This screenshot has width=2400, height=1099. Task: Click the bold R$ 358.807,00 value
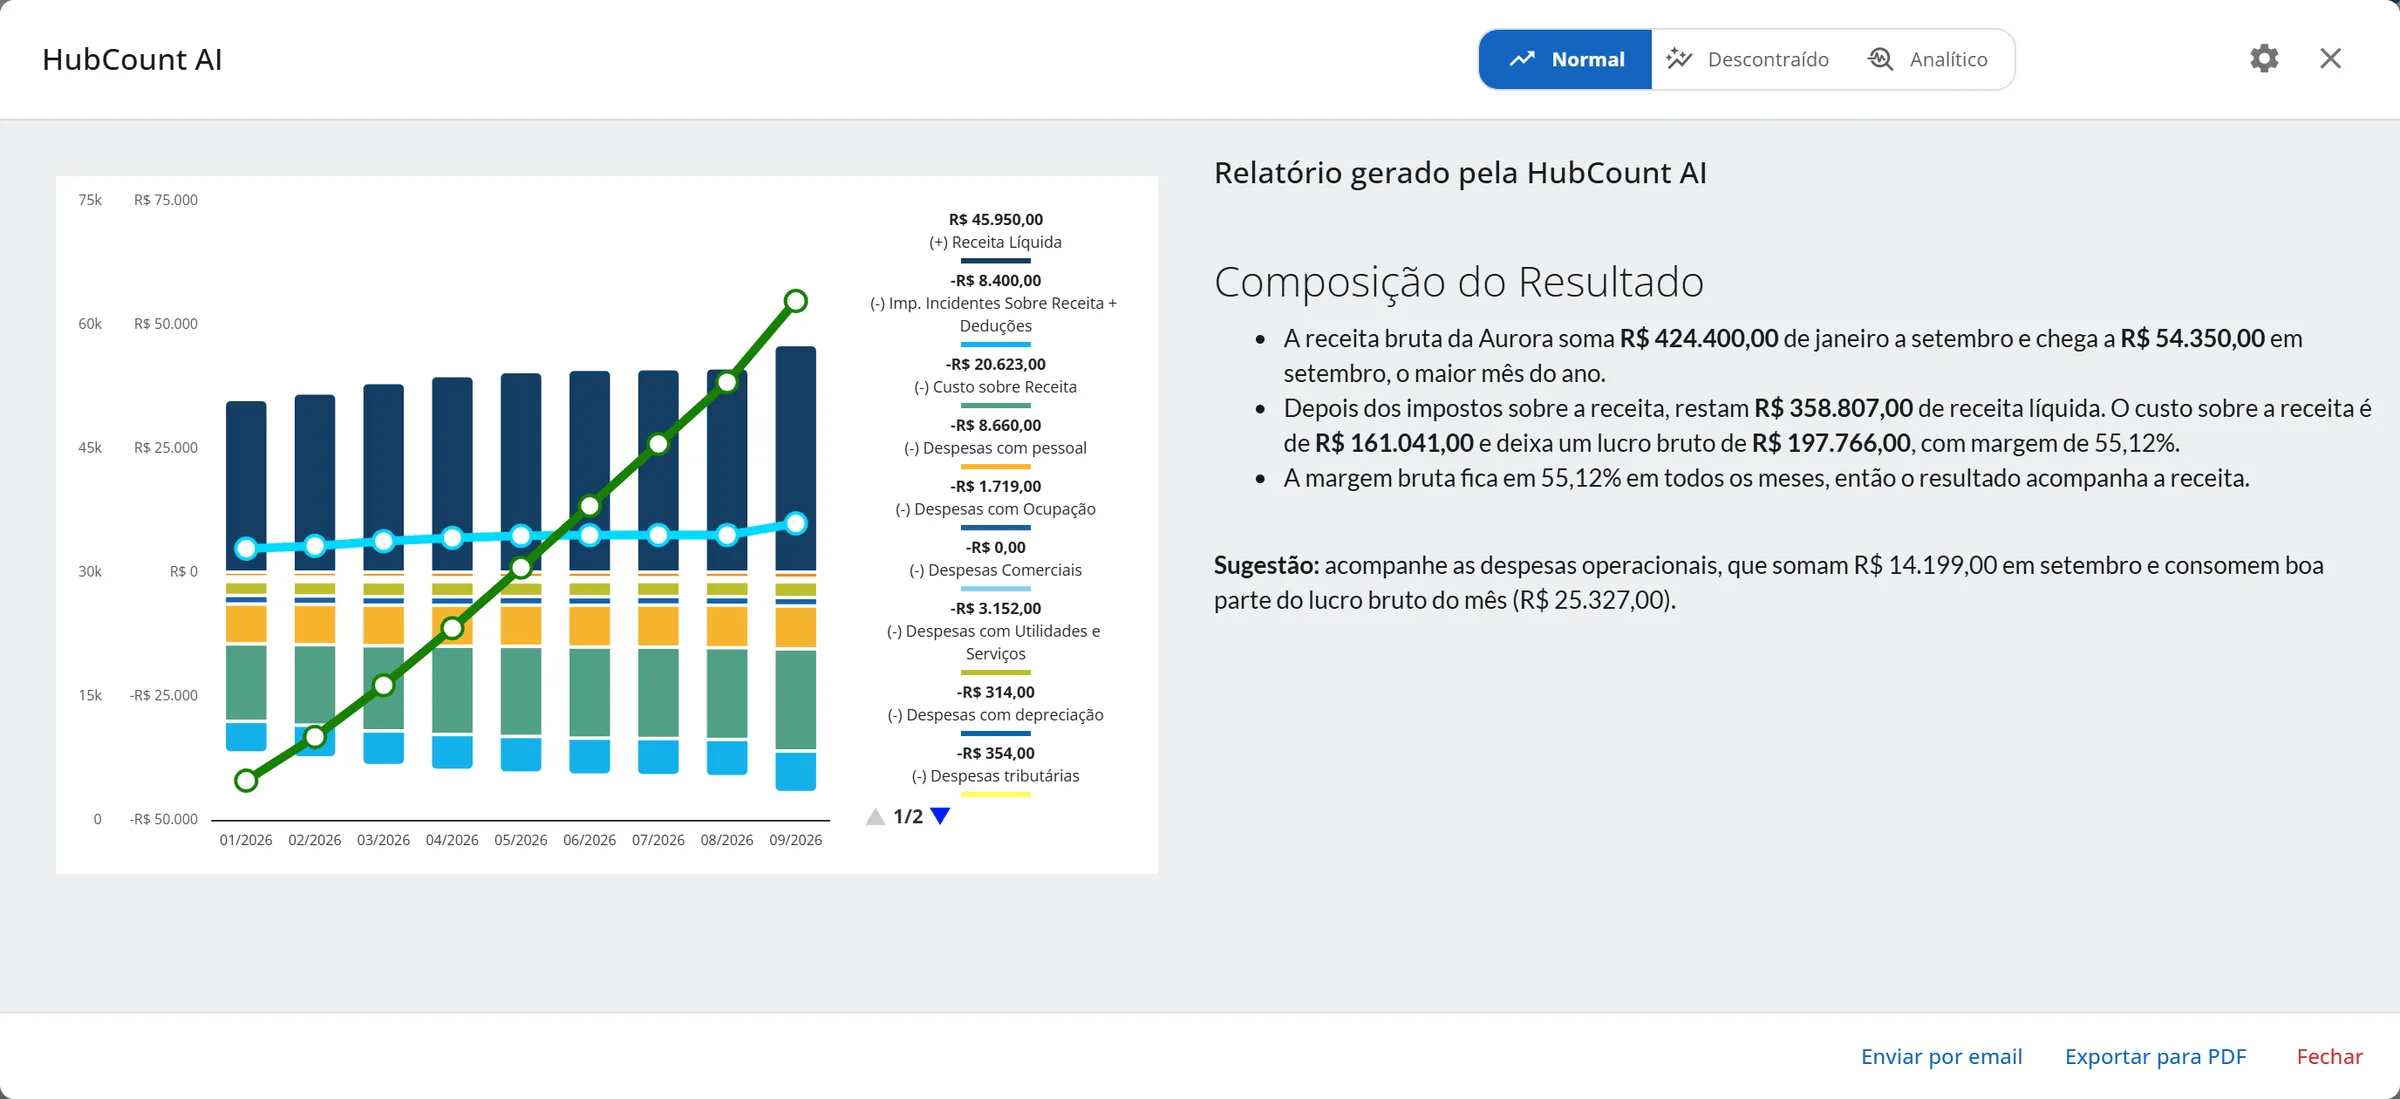click(1833, 408)
